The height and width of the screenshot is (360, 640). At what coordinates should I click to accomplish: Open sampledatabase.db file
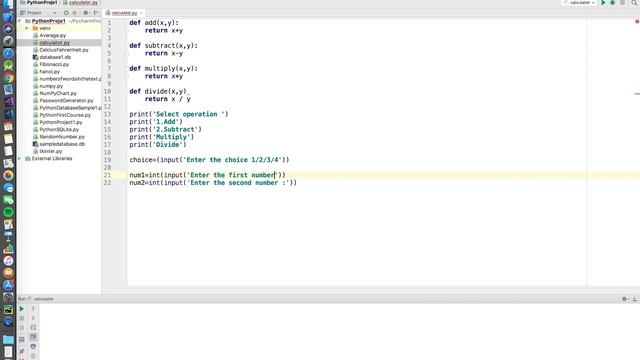coord(62,144)
